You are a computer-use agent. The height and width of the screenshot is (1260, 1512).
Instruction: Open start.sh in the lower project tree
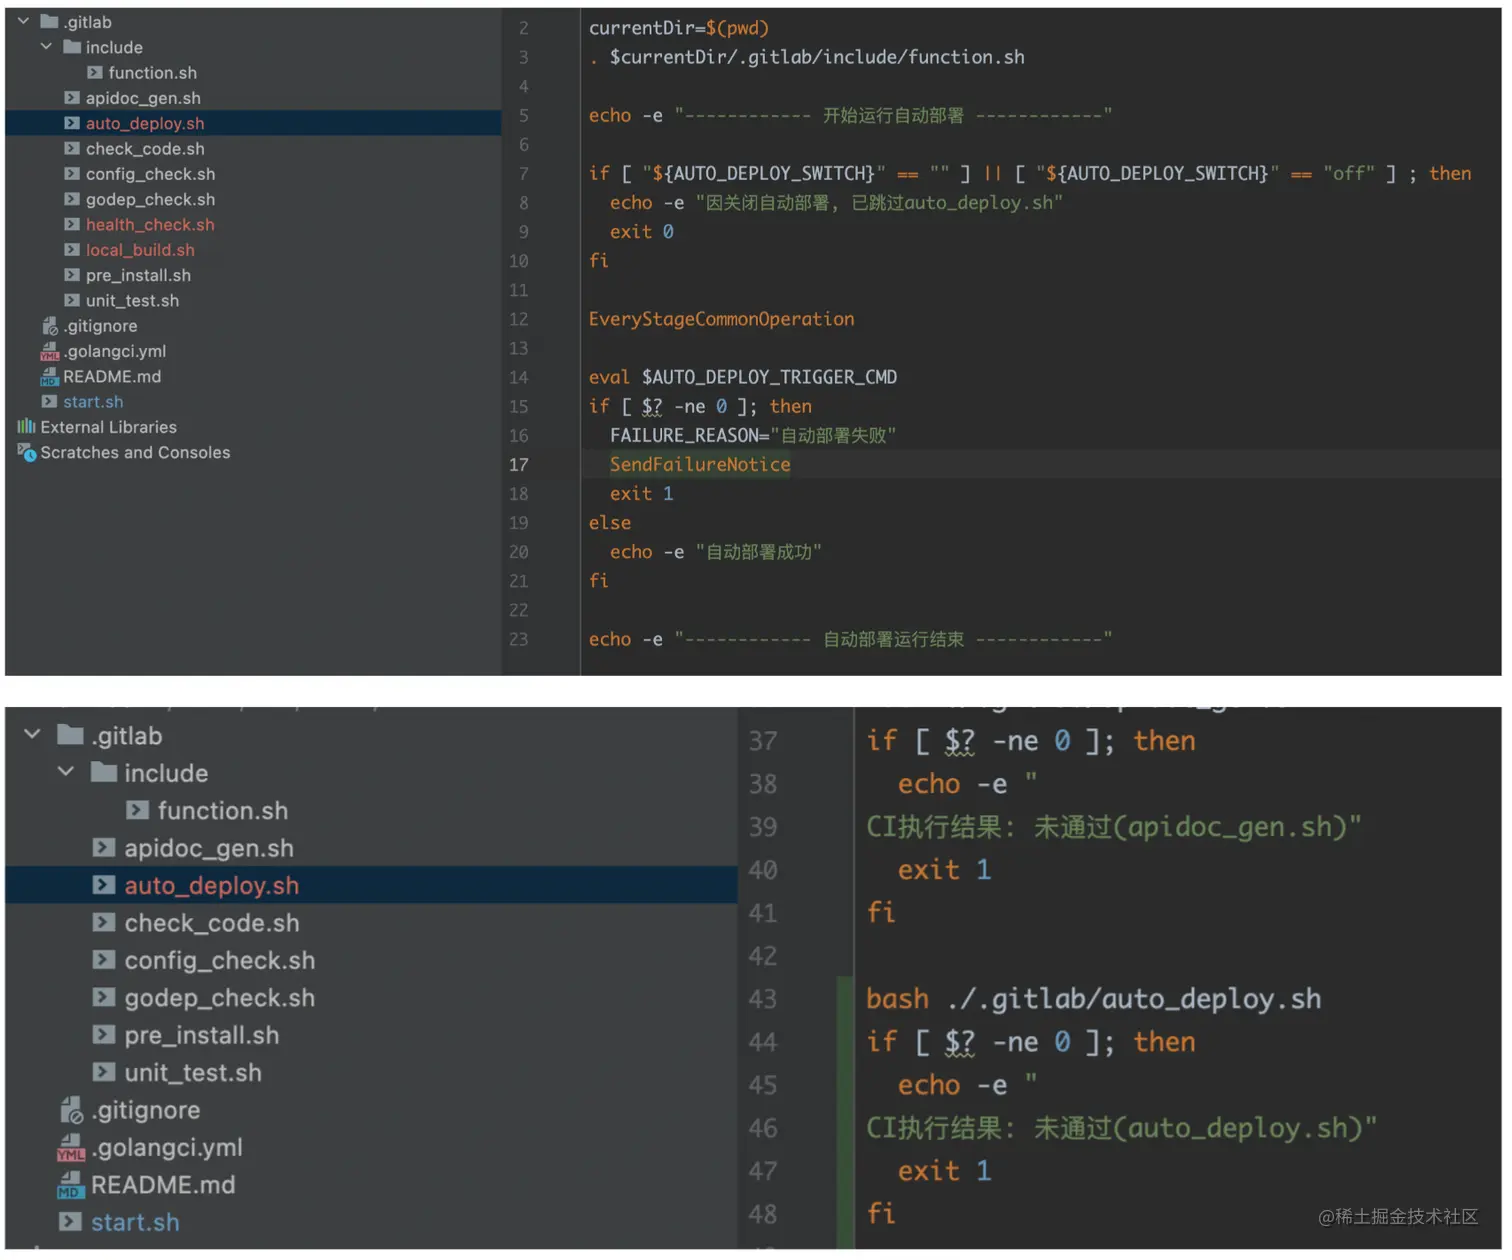click(x=135, y=1222)
